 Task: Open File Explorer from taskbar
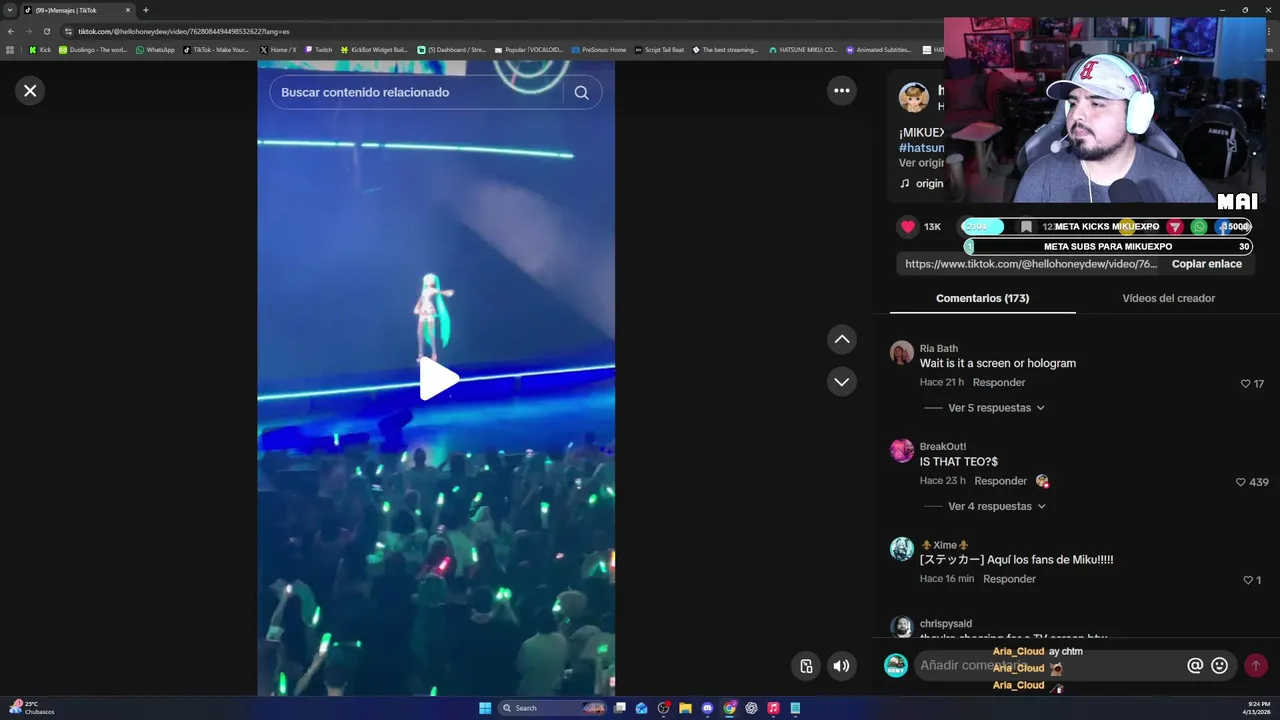tap(685, 708)
